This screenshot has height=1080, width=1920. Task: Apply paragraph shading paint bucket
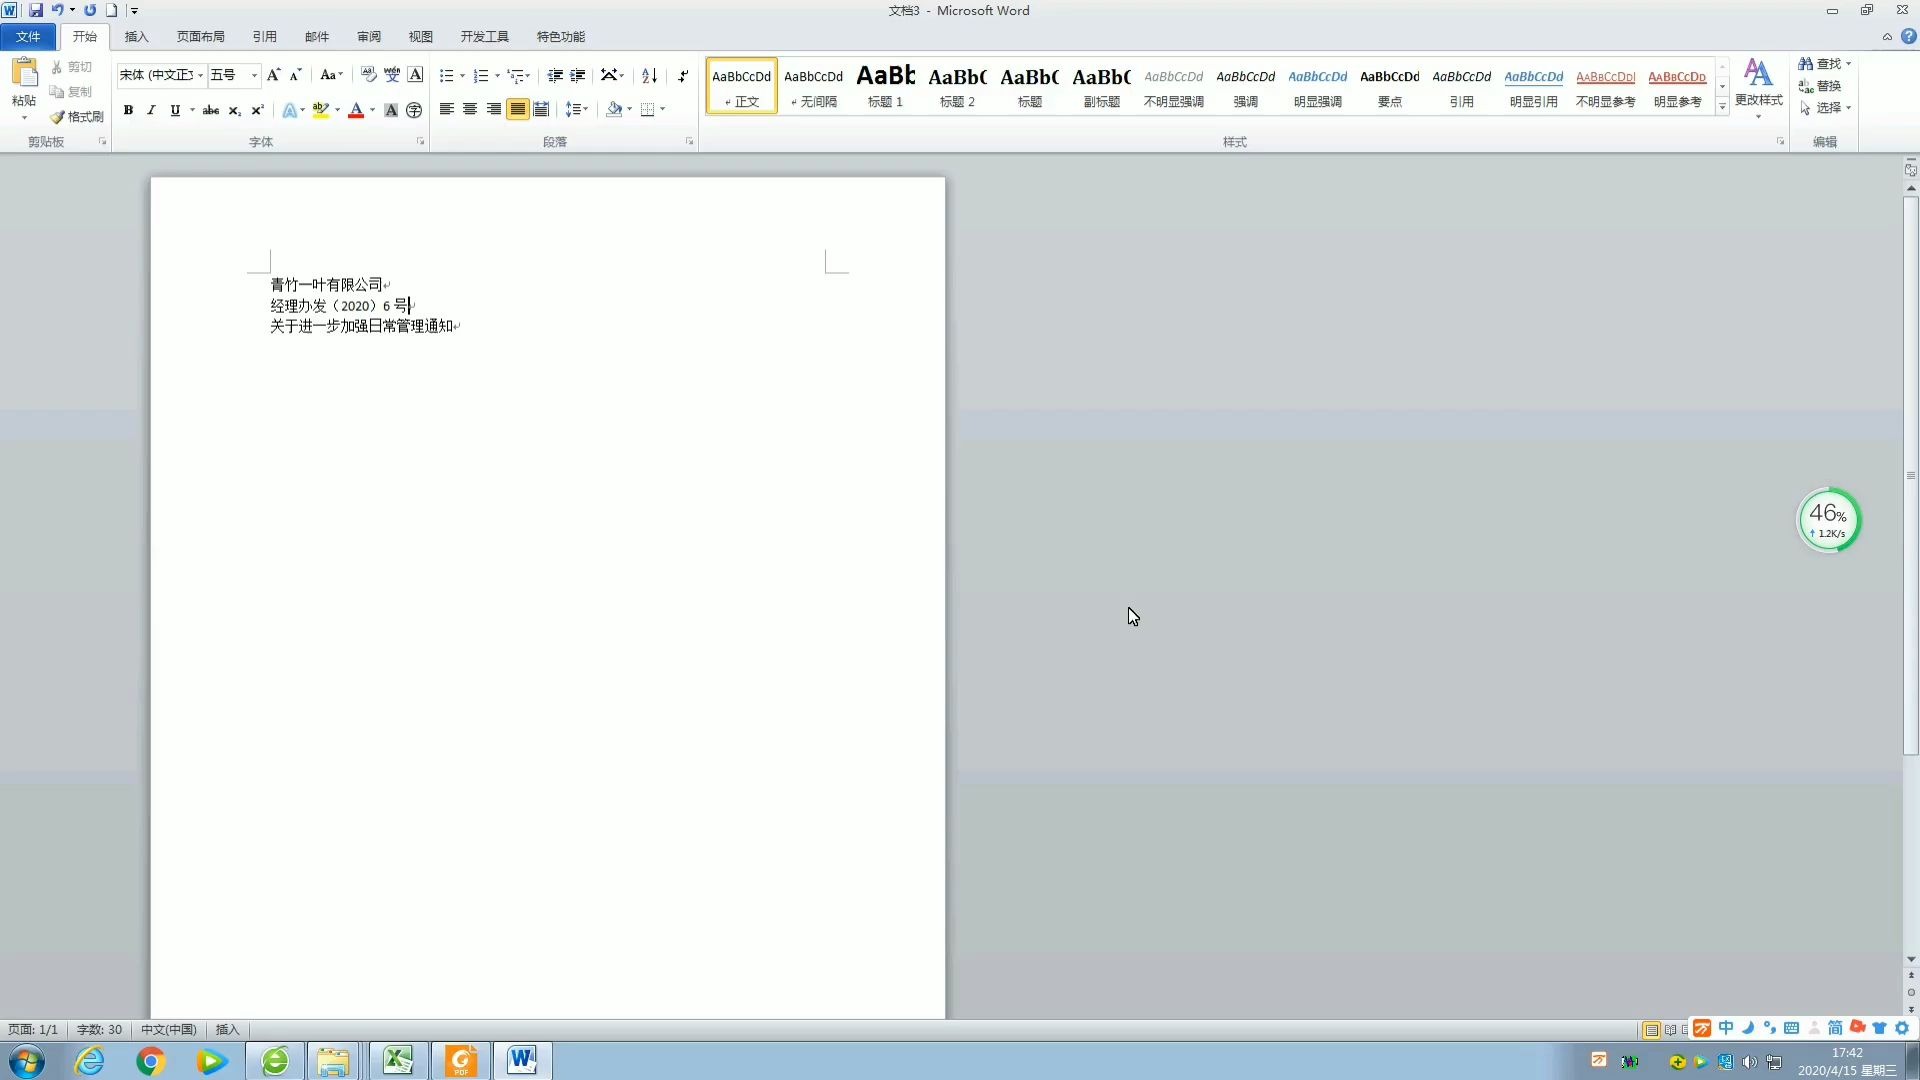pos(614,109)
